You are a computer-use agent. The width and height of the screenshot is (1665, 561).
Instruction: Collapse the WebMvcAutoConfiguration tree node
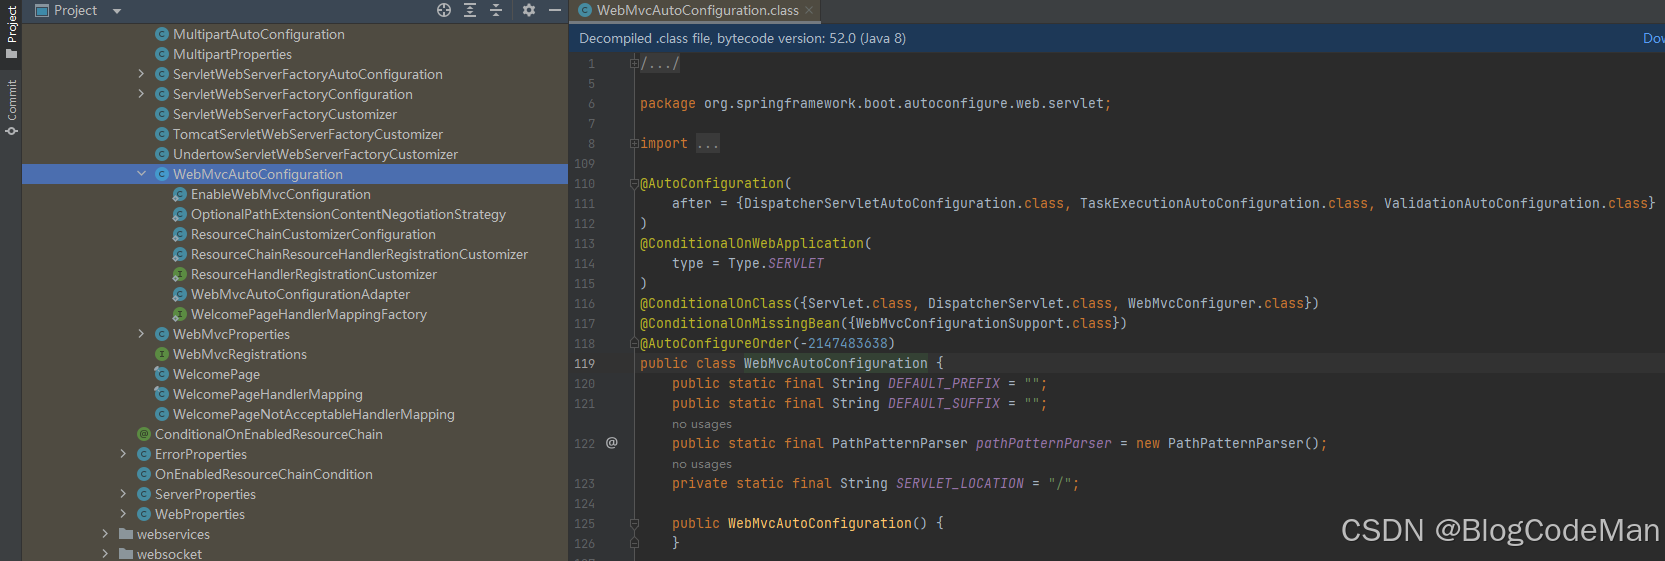point(141,174)
